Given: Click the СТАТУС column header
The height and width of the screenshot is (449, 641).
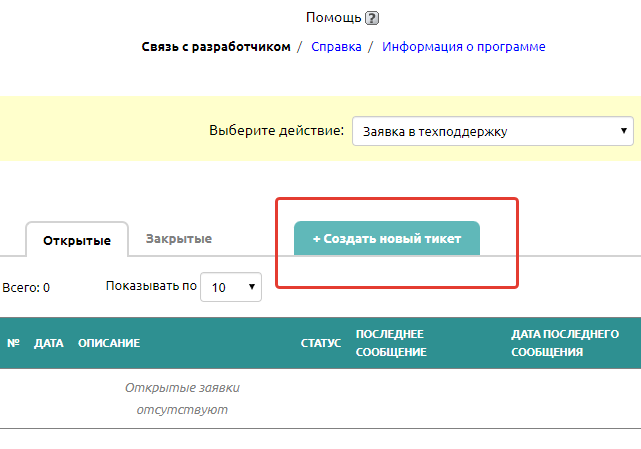Looking at the screenshot, I should [321, 343].
